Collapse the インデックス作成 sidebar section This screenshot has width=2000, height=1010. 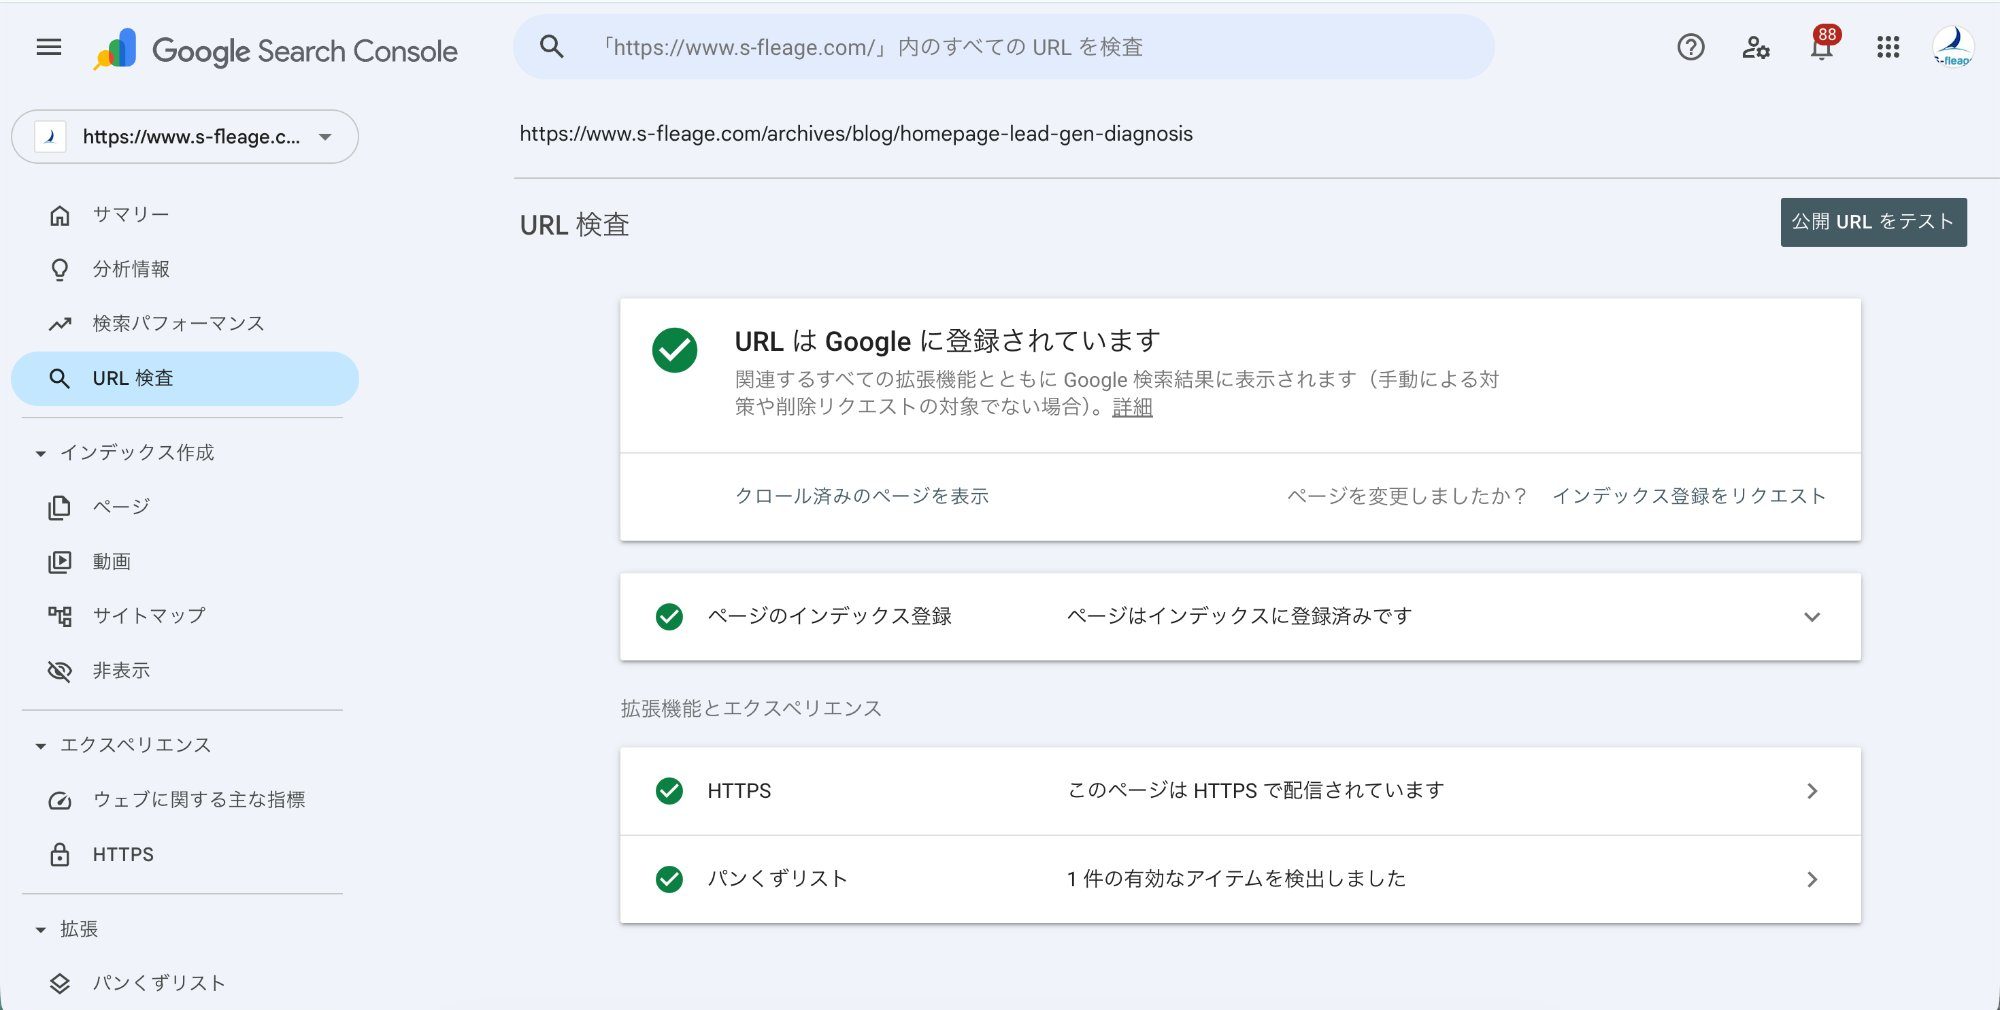pyautogui.click(x=38, y=452)
